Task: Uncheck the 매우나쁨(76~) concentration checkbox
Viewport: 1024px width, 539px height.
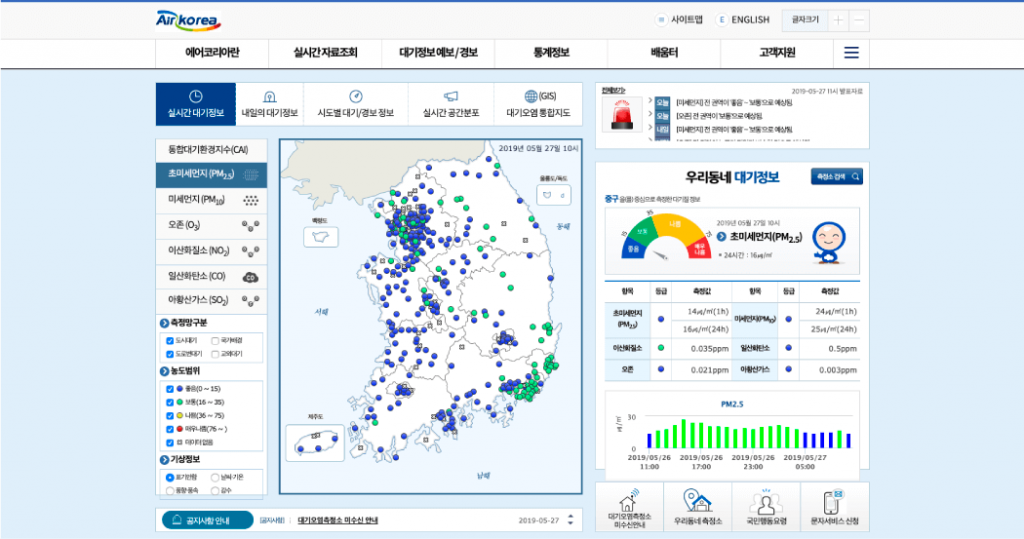Action: (x=170, y=429)
